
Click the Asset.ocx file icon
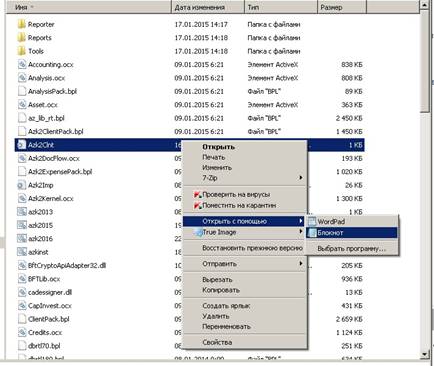click(22, 104)
